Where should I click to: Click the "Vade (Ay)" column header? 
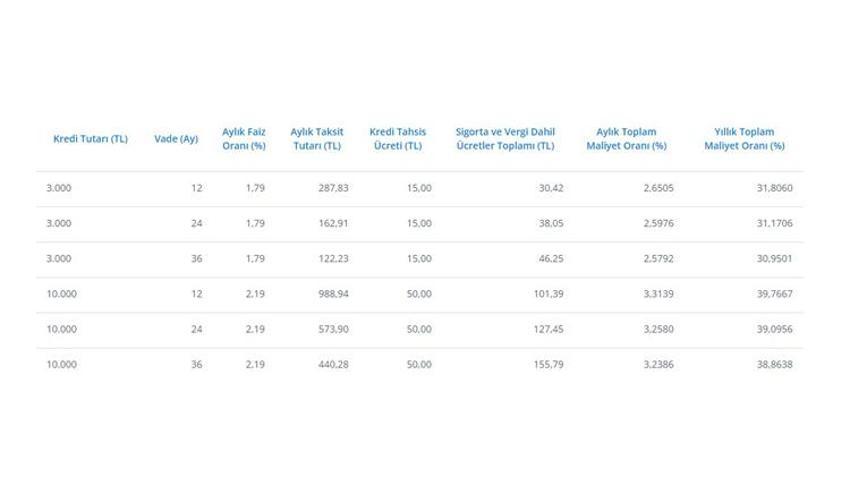click(x=176, y=139)
